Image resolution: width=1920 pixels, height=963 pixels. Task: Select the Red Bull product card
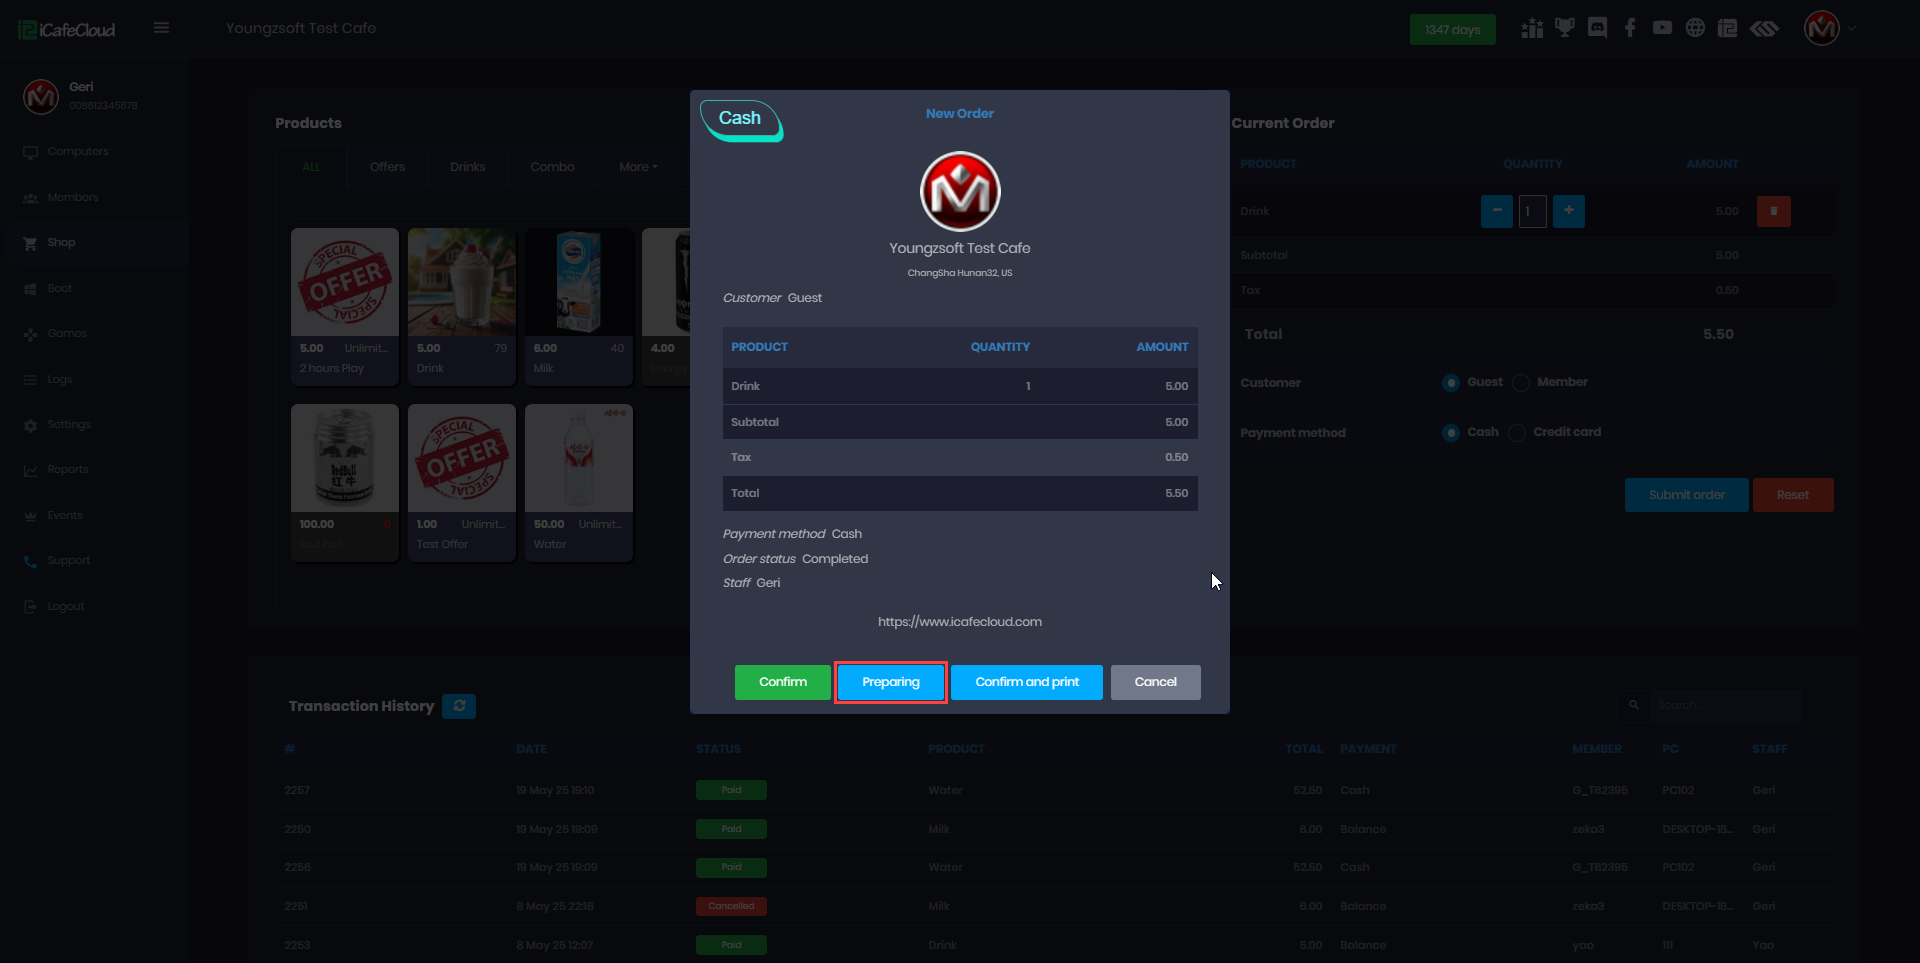click(345, 482)
